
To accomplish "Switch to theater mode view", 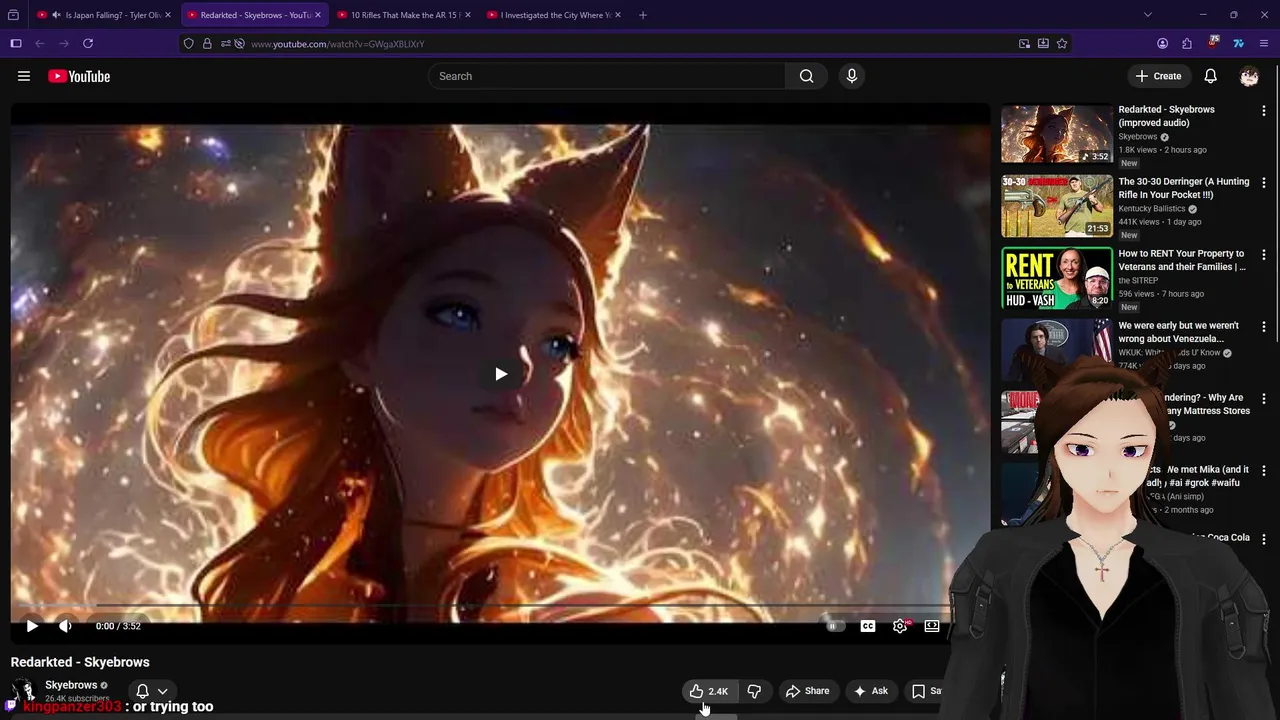I will point(932,626).
